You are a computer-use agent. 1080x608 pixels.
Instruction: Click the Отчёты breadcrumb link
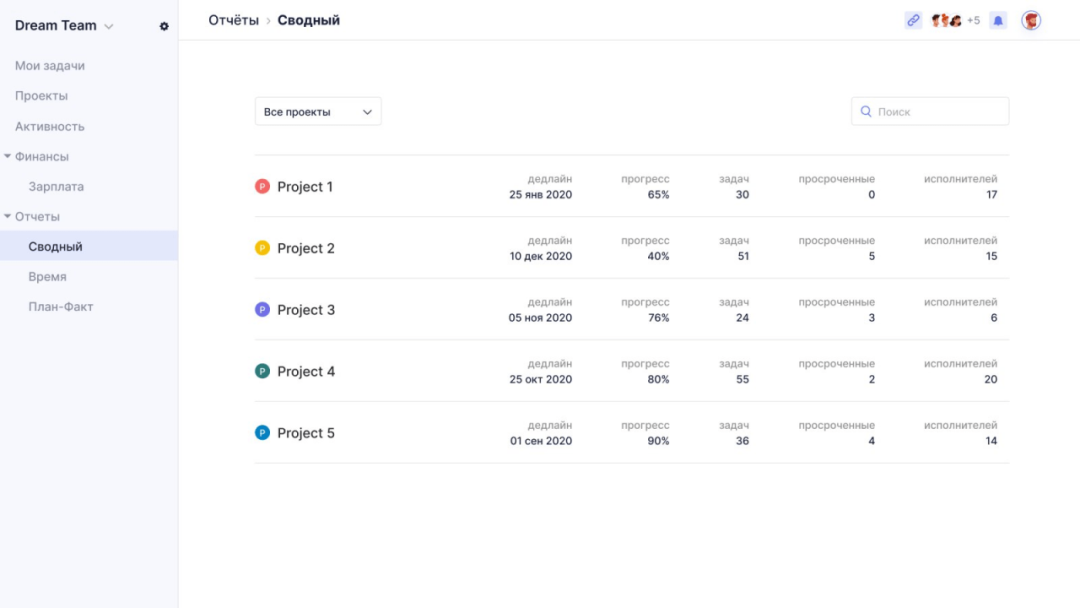[233, 20]
